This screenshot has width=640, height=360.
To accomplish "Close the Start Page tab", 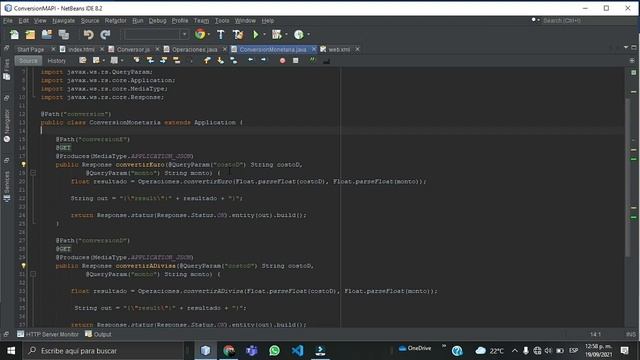I will pyautogui.click(x=53, y=49).
